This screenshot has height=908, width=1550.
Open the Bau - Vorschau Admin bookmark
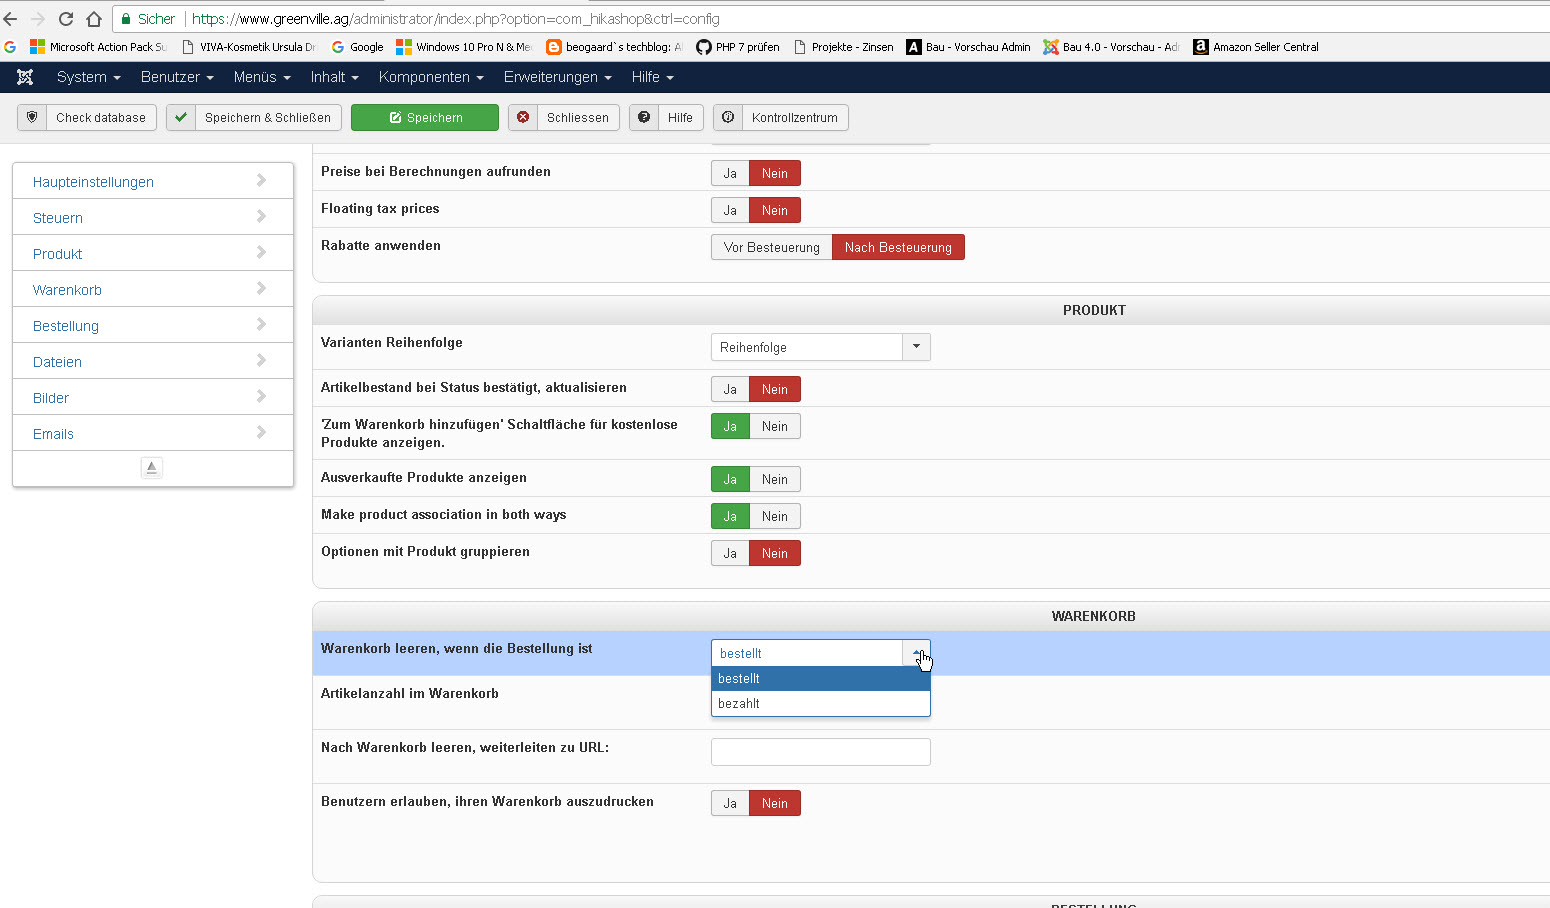click(x=968, y=47)
